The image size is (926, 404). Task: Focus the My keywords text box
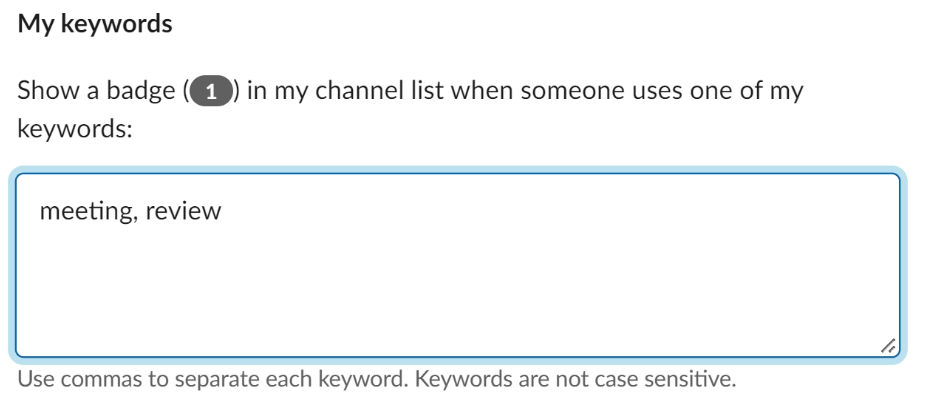click(x=460, y=265)
